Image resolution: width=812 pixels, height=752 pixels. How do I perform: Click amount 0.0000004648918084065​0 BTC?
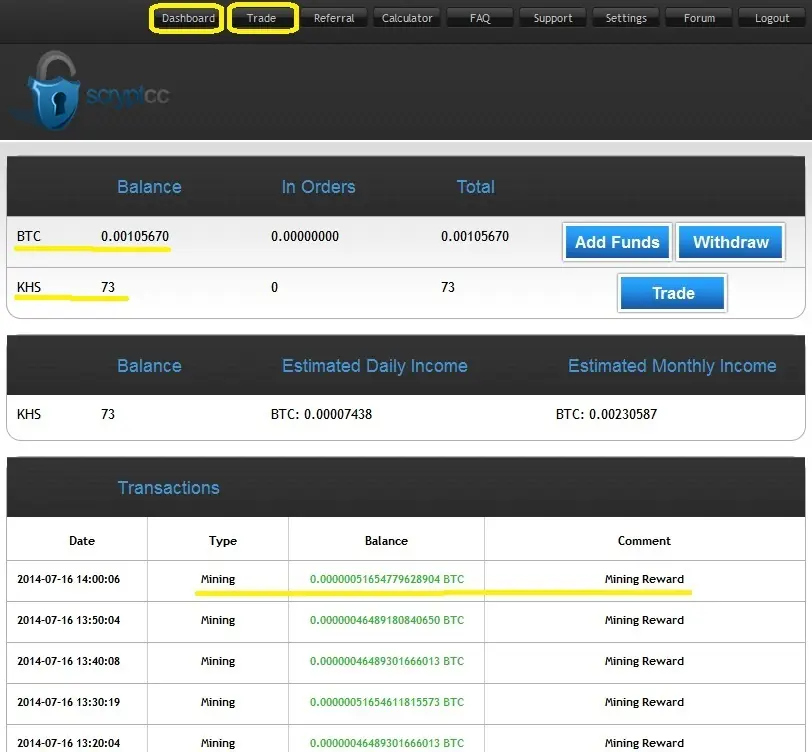coord(387,620)
